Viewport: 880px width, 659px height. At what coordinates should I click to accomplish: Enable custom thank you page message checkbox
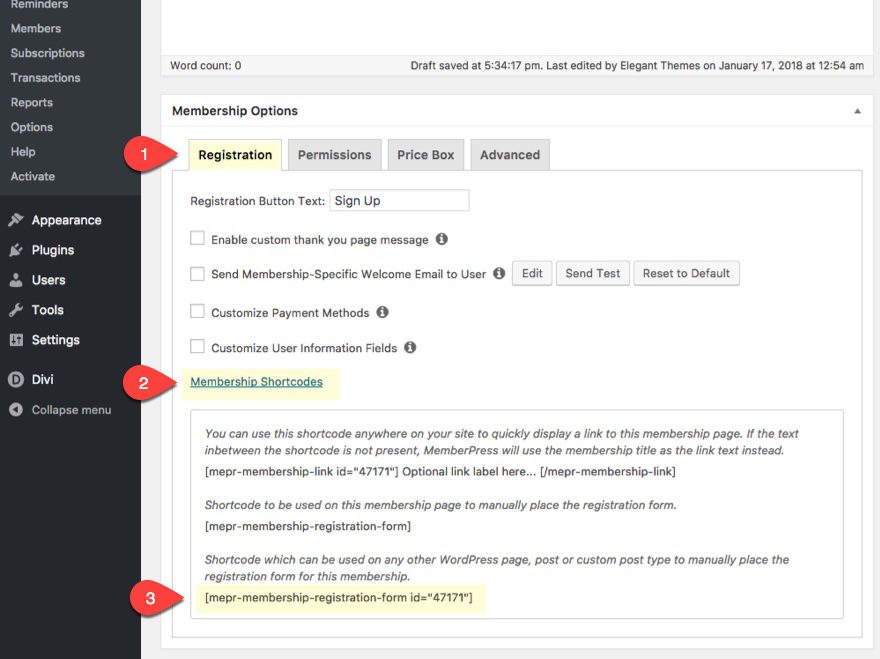point(197,238)
